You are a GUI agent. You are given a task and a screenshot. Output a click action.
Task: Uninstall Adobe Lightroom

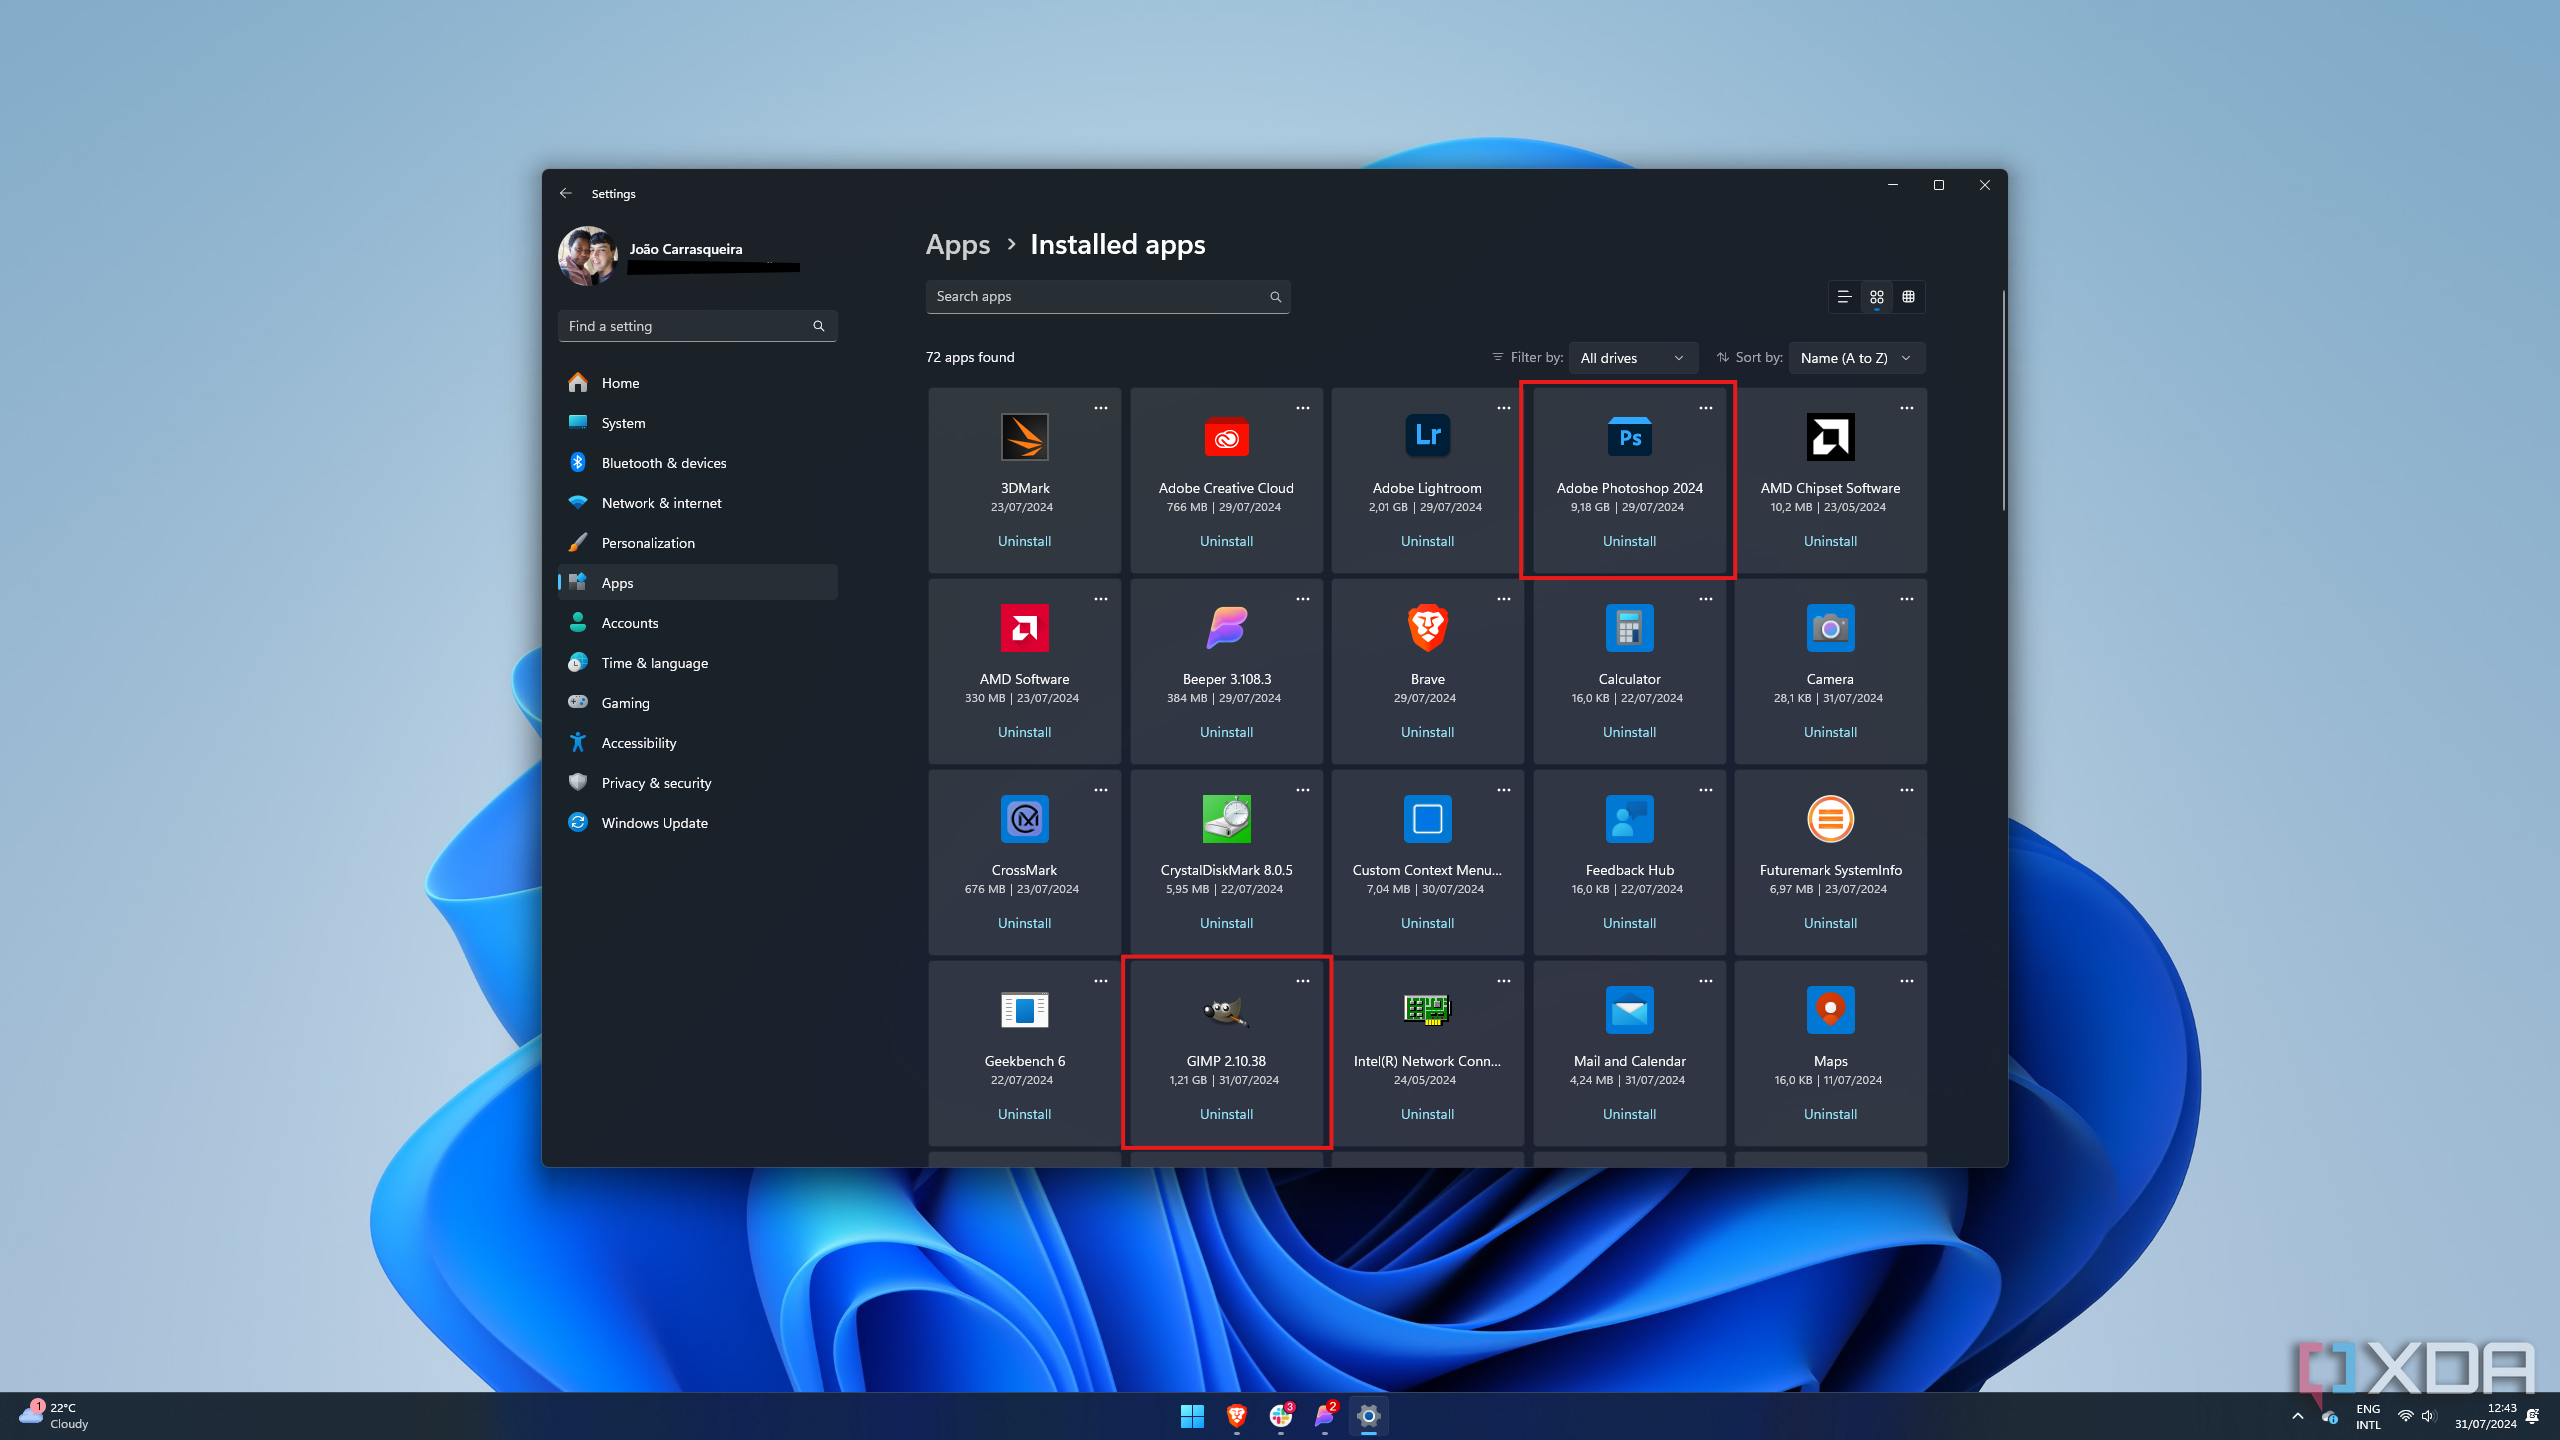point(1427,541)
